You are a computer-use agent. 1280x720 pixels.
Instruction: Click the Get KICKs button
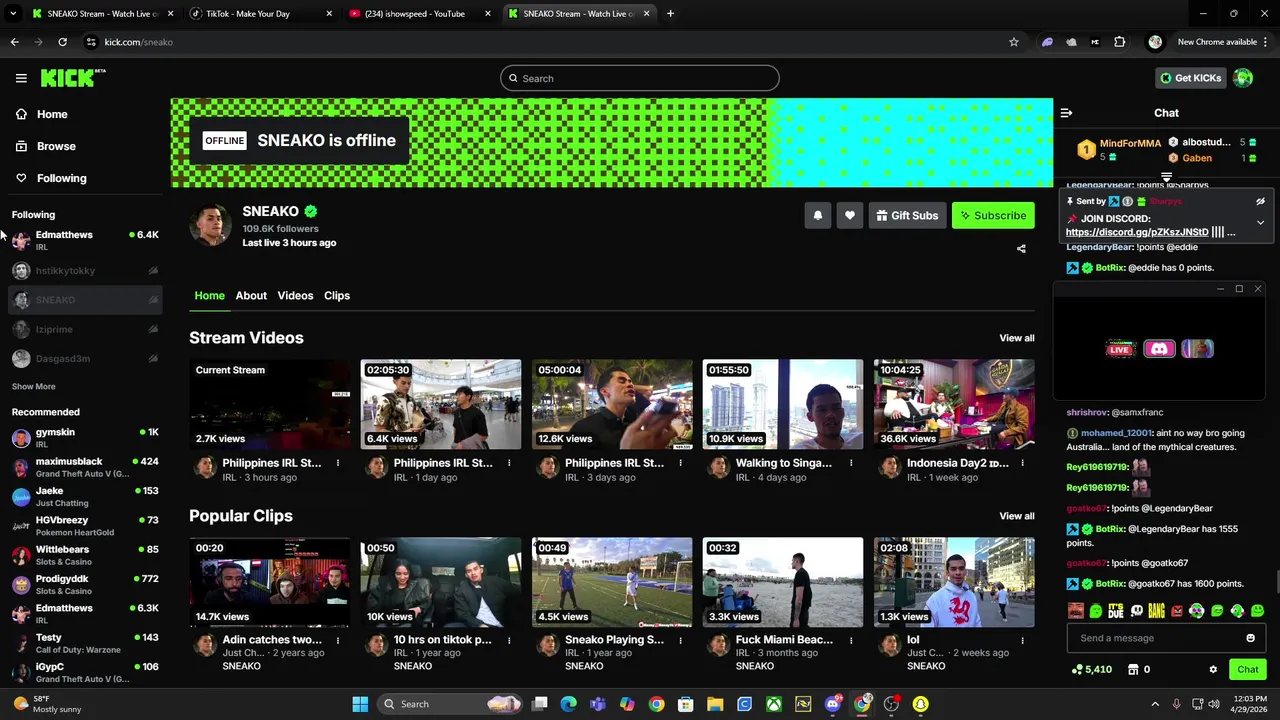(x=1190, y=78)
